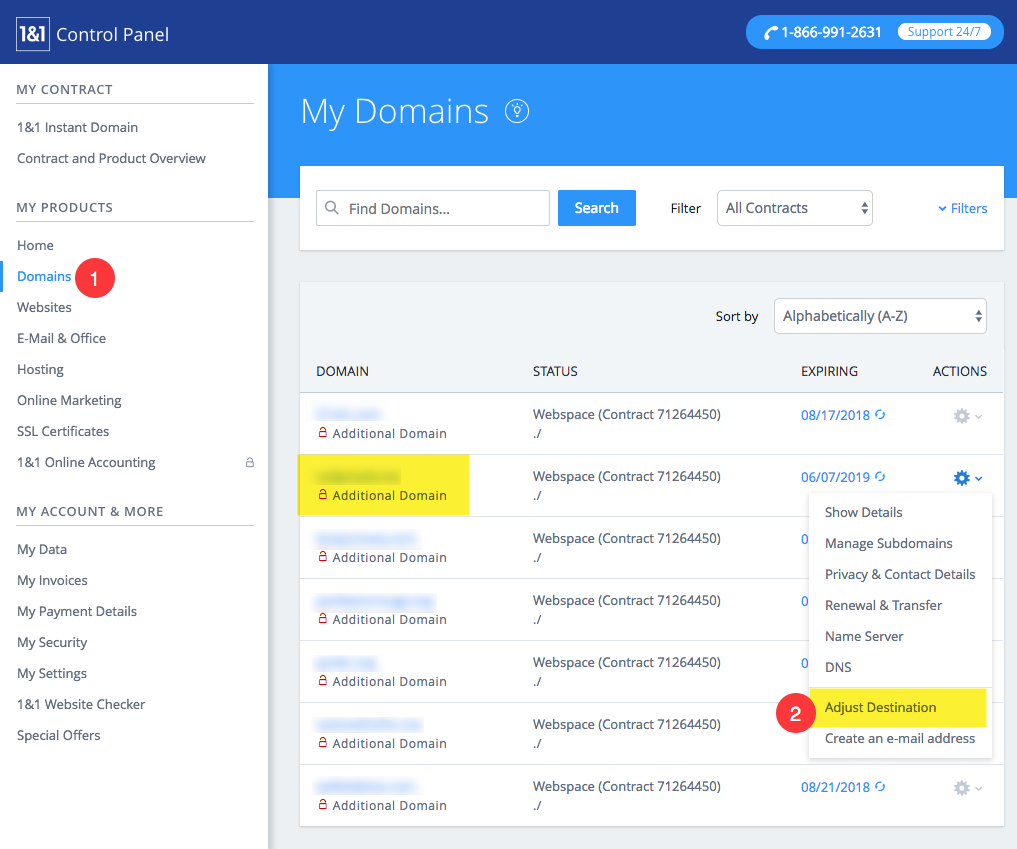
Task: Click renewal refresh icon next to 08/17/2018
Action: 880,414
